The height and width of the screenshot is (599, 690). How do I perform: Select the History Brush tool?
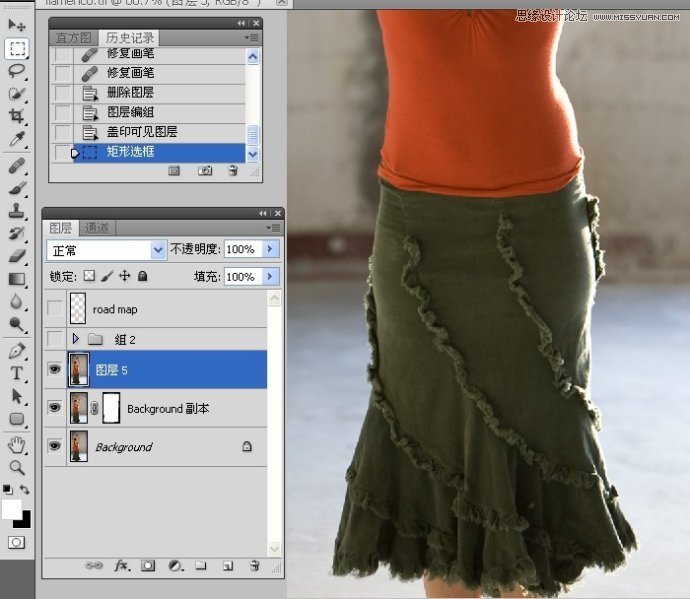(17, 233)
